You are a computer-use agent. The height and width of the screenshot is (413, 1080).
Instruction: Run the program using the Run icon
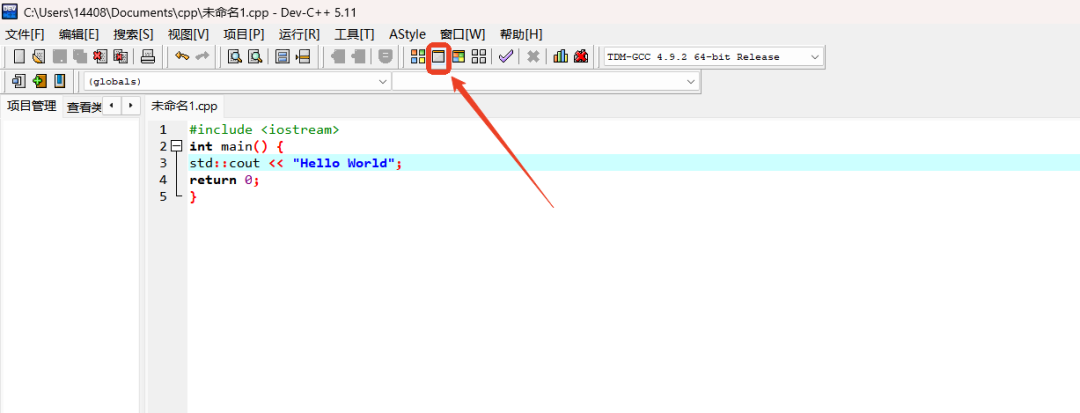438,56
